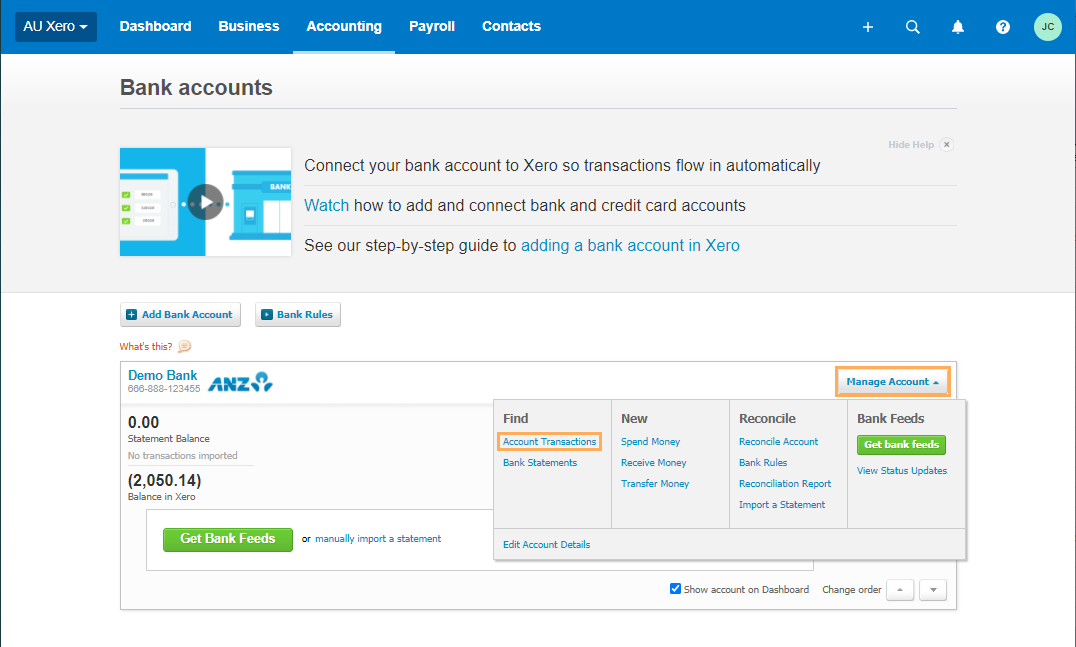This screenshot has width=1076, height=647.
Task: Click Edit Account Details
Action: 546,545
